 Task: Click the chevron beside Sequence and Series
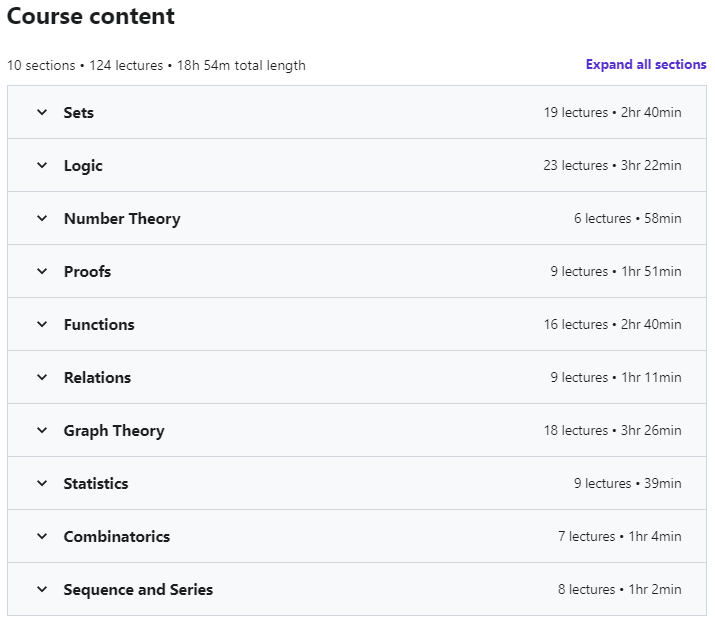tap(42, 590)
